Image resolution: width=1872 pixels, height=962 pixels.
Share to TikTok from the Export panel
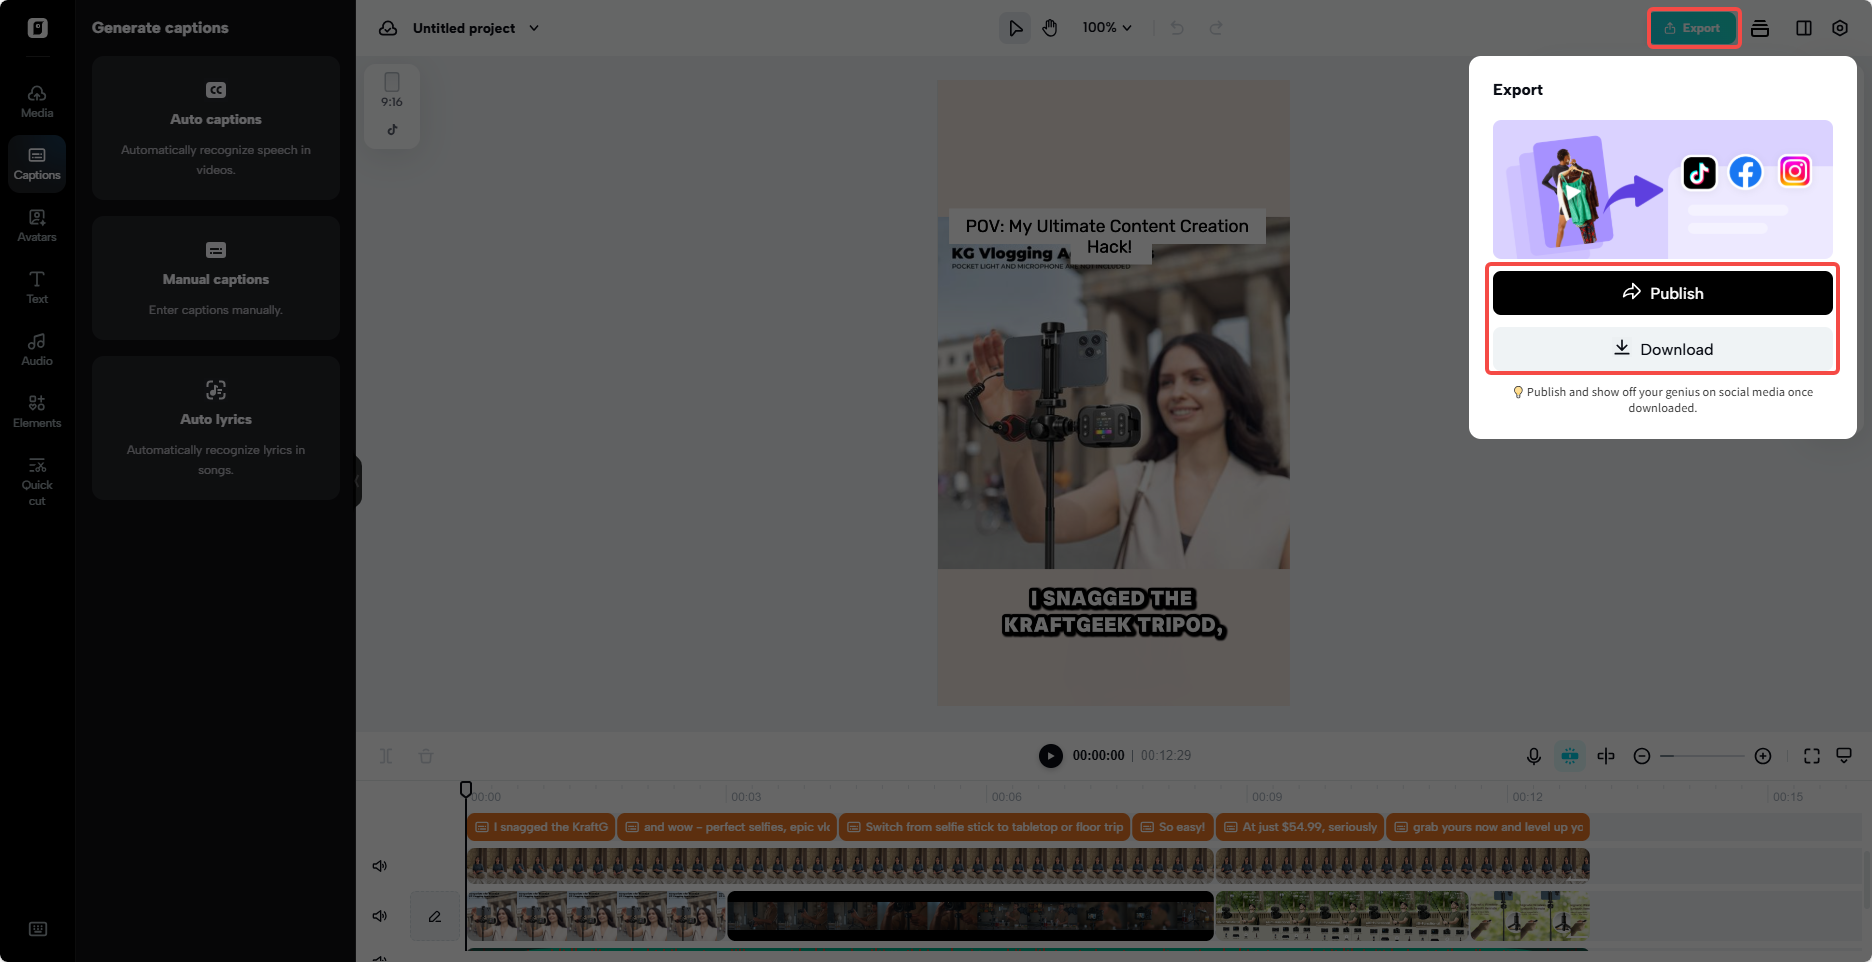pyautogui.click(x=1700, y=172)
